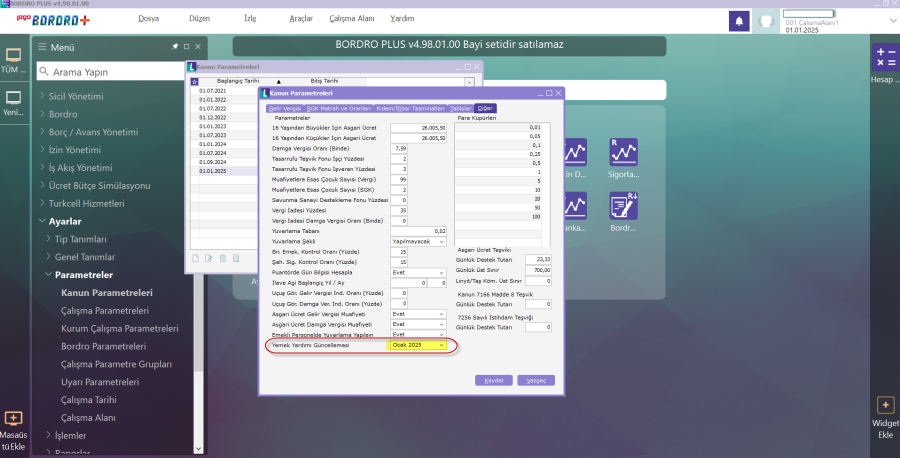900x458 pixels.
Task: Open the İzle menu
Action: (250, 18)
